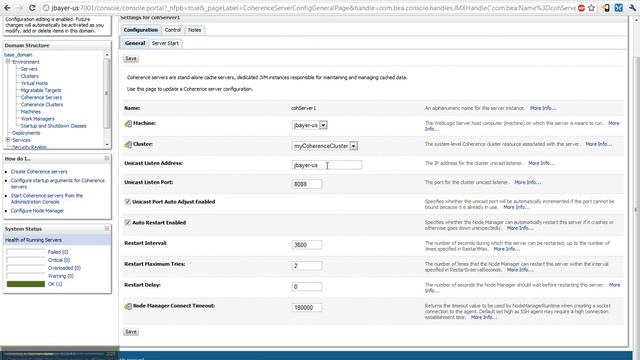Click the Warning (0) health link

(60, 276)
